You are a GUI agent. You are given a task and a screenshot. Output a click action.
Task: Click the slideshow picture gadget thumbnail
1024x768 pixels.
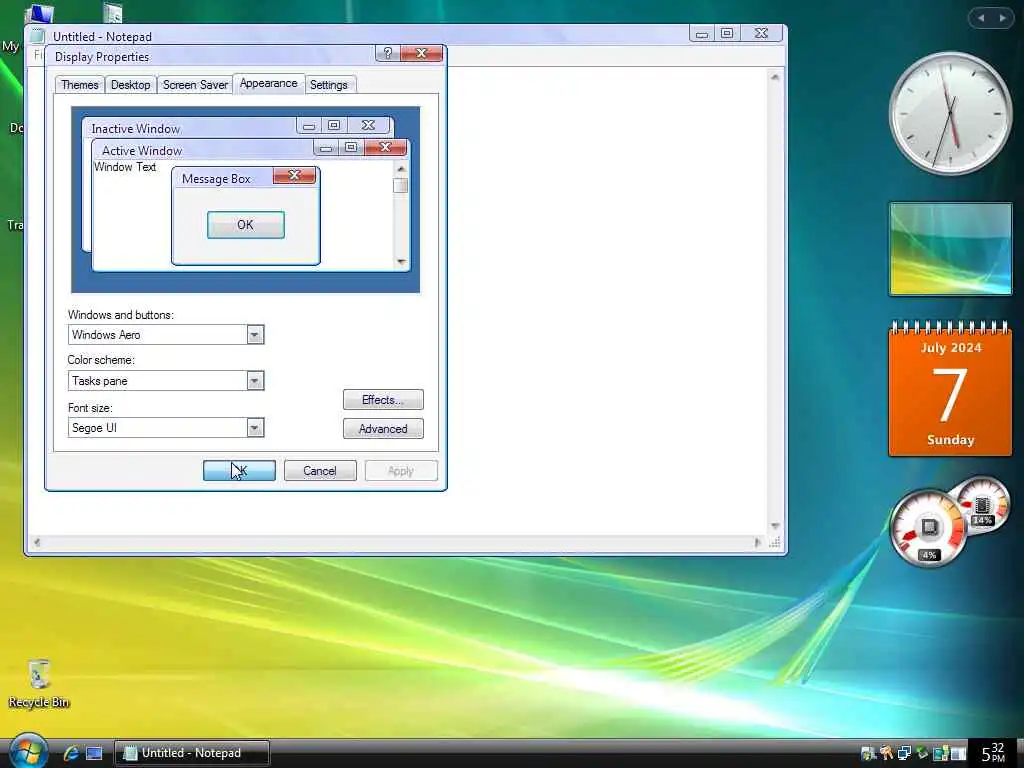[950, 249]
